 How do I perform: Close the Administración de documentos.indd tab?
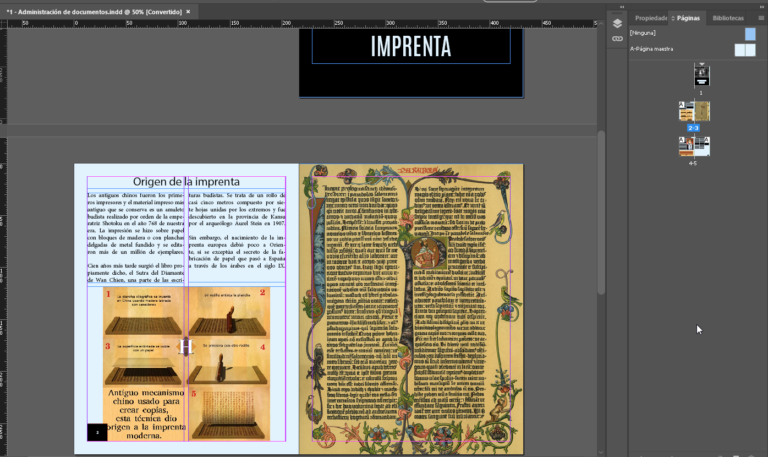click(x=188, y=12)
